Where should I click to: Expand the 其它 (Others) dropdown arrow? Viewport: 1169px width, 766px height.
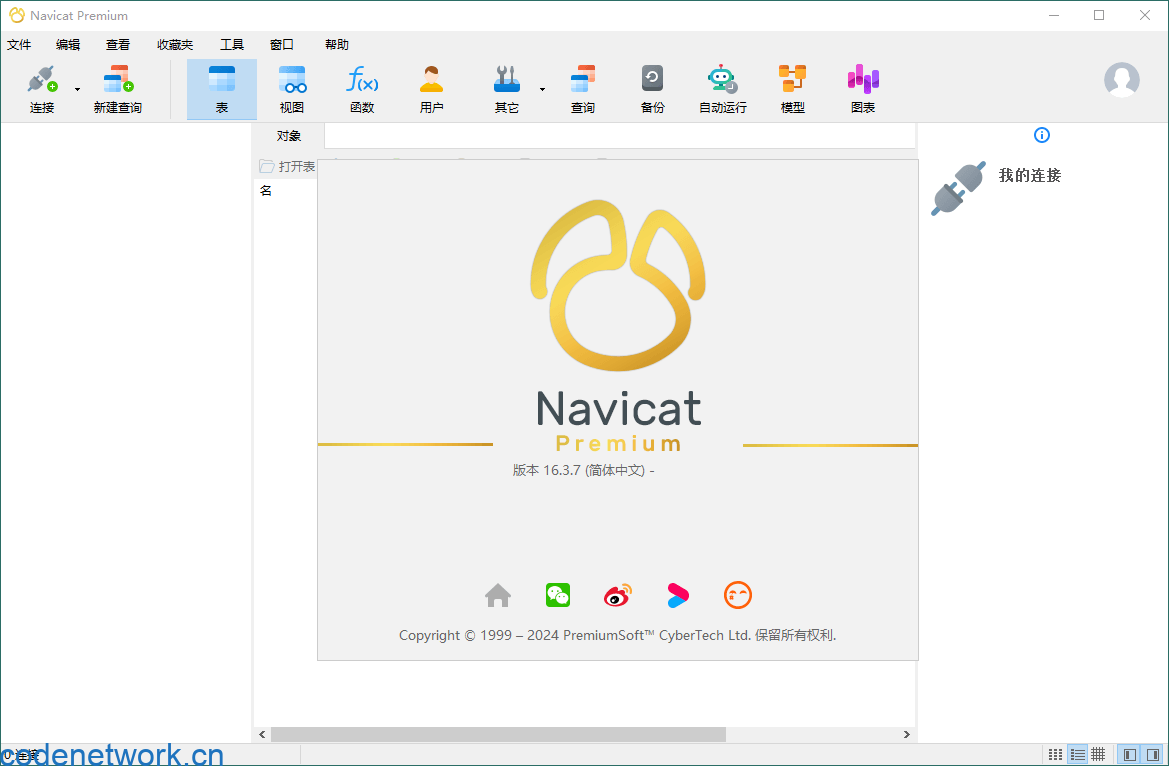pyautogui.click(x=542, y=90)
